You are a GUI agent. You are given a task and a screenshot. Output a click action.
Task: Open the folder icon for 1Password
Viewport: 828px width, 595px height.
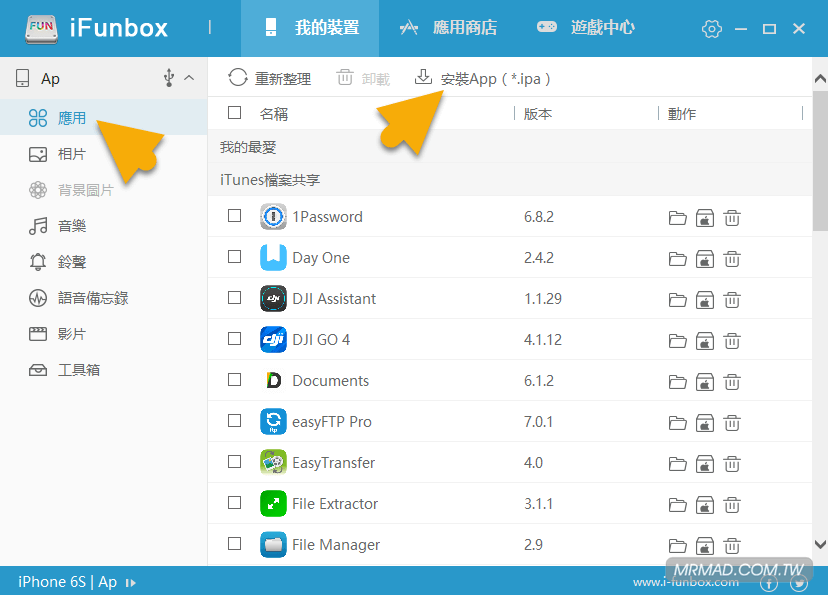coord(678,217)
